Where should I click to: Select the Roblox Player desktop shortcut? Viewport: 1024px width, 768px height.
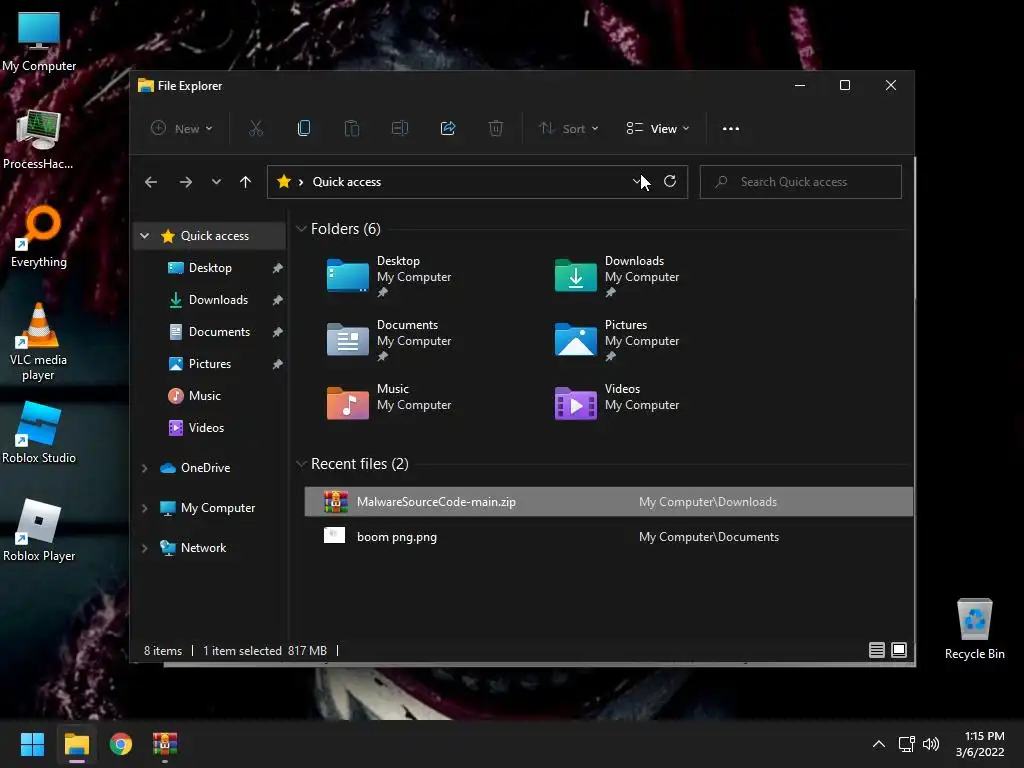pyautogui.click(x=39, y=531)
